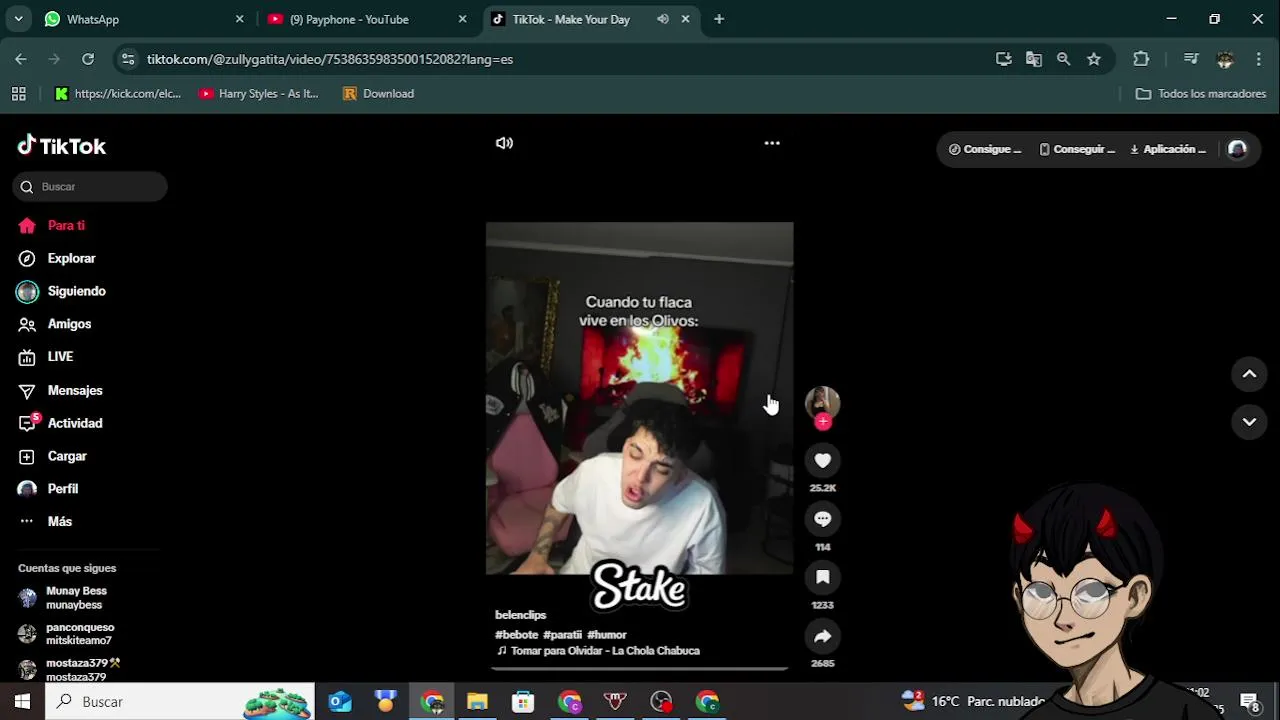Viewport: 1280px width, 720px height.
Task: Click the #bebote hashtag
Action: click(x=516, y=635)
